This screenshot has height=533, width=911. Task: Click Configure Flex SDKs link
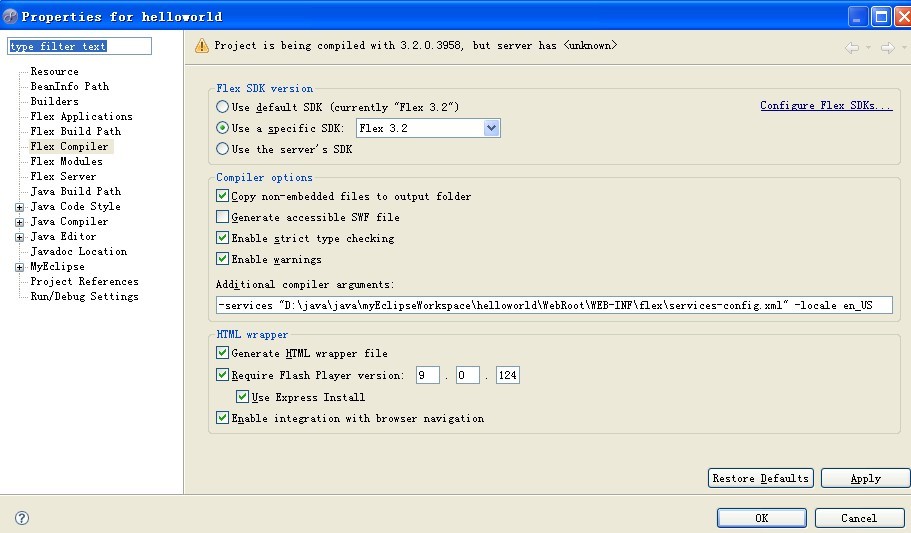826,105
